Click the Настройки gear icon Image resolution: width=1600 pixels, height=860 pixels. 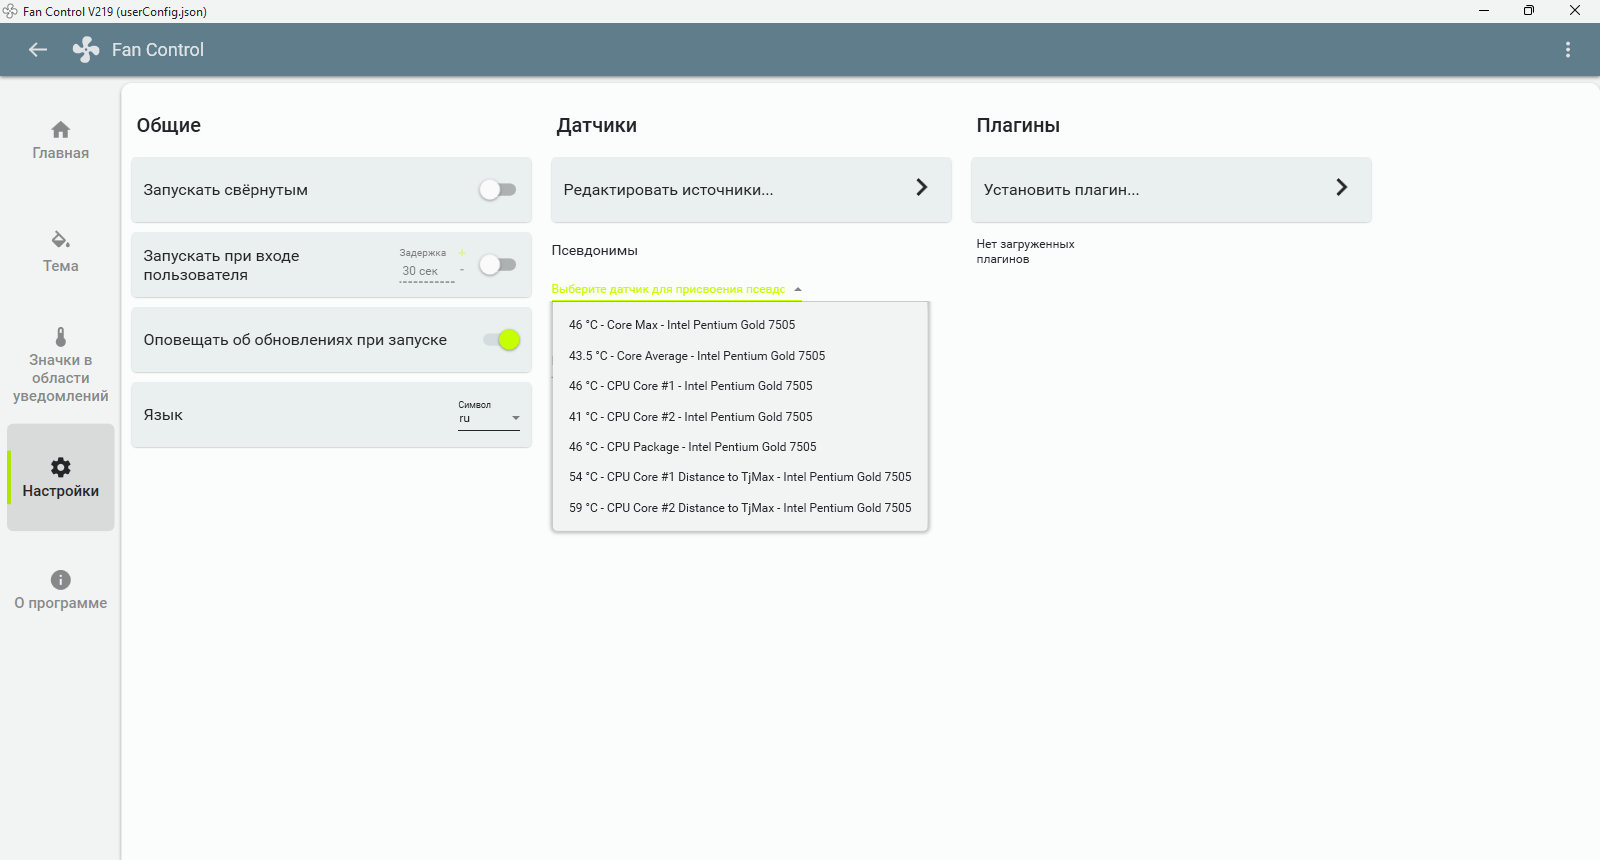61,467
